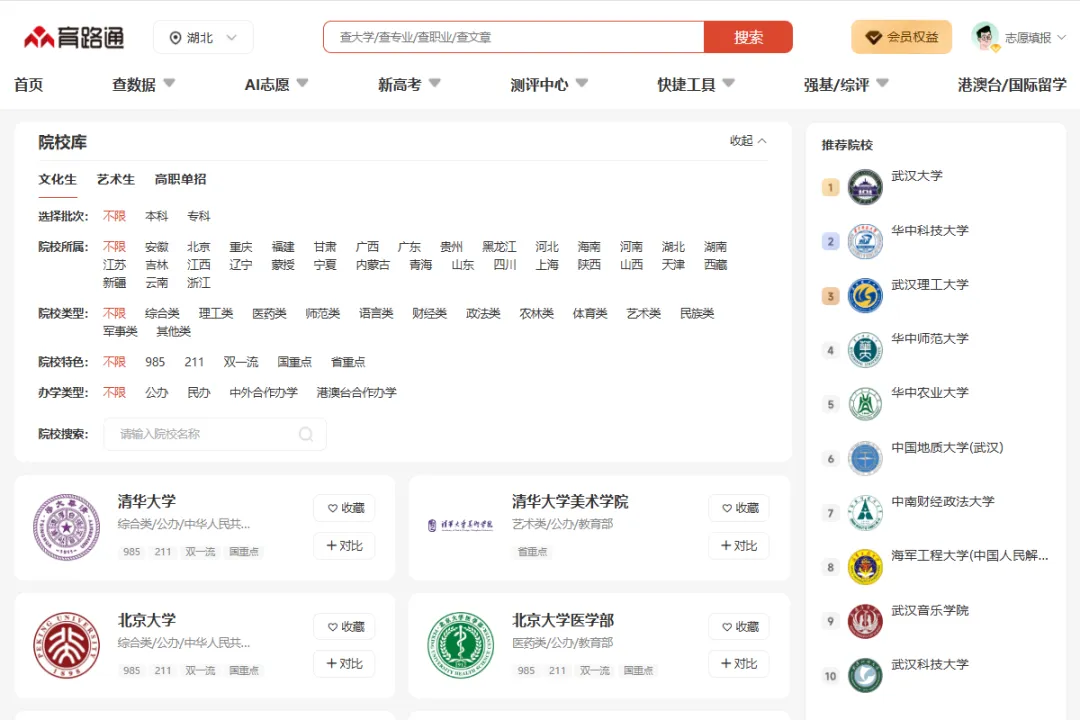The image size is (1080, 720).
Task: Focus the top search input field
Action: click(x=514, y=37)
